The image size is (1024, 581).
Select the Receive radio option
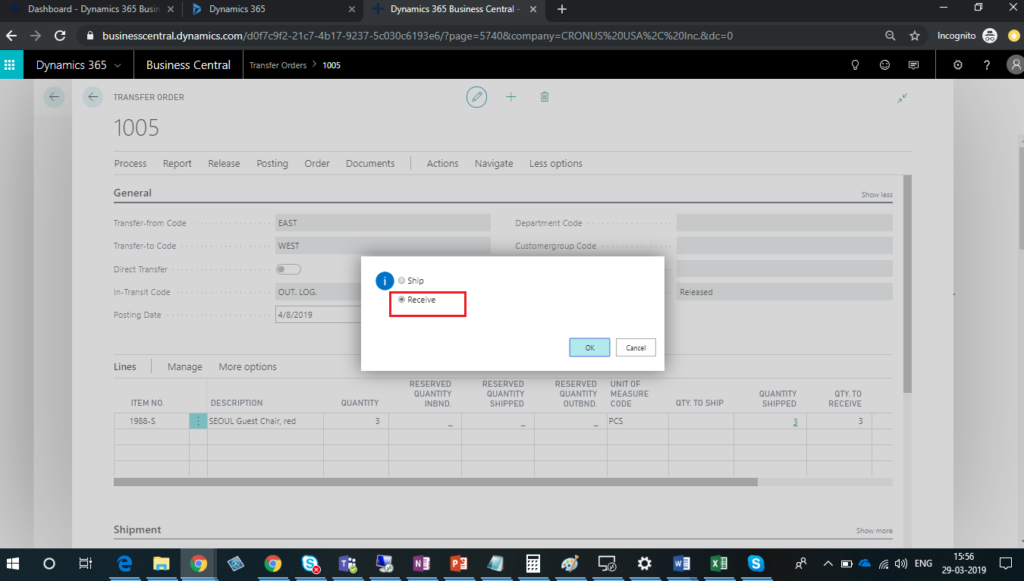pyautogui.click(x=402, y=300)
